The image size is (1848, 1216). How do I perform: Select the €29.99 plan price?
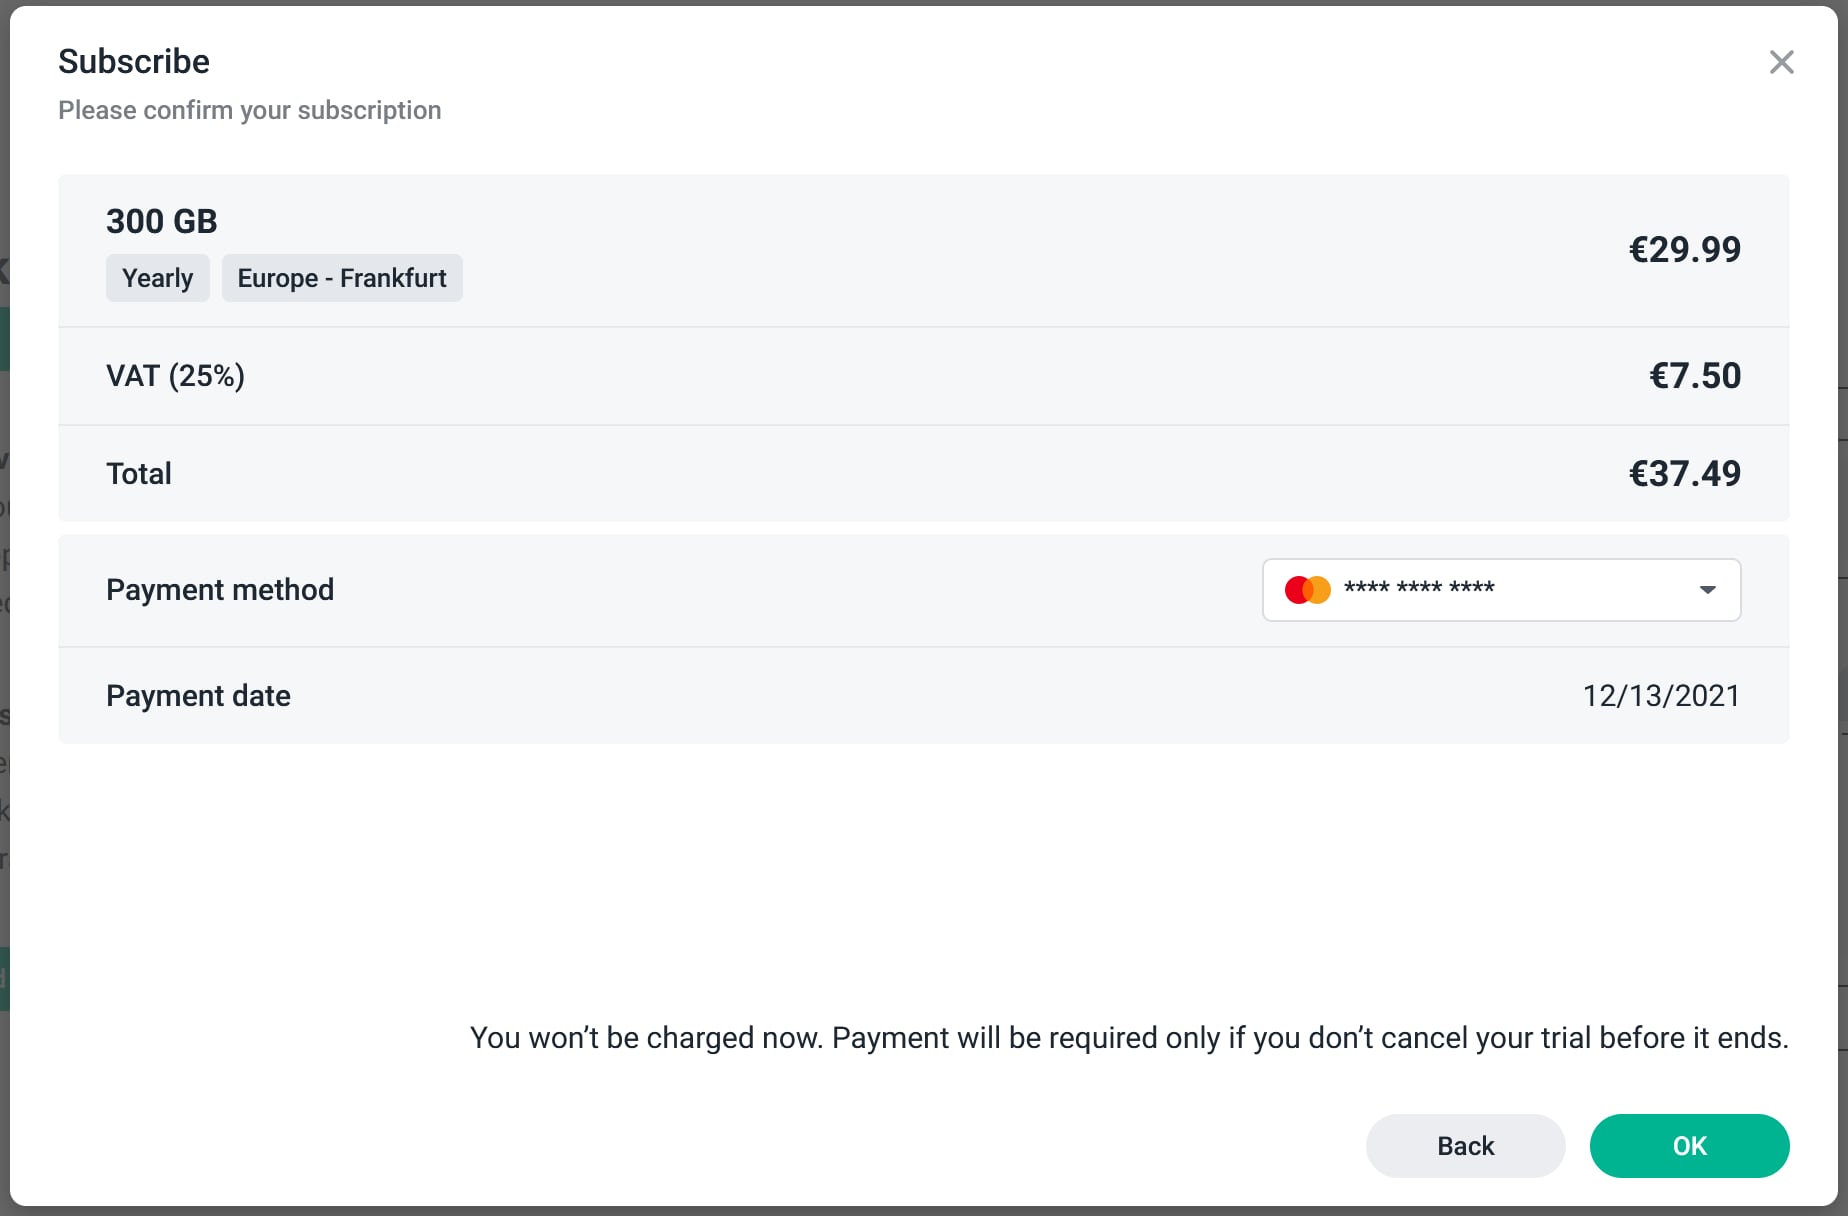1685,250
